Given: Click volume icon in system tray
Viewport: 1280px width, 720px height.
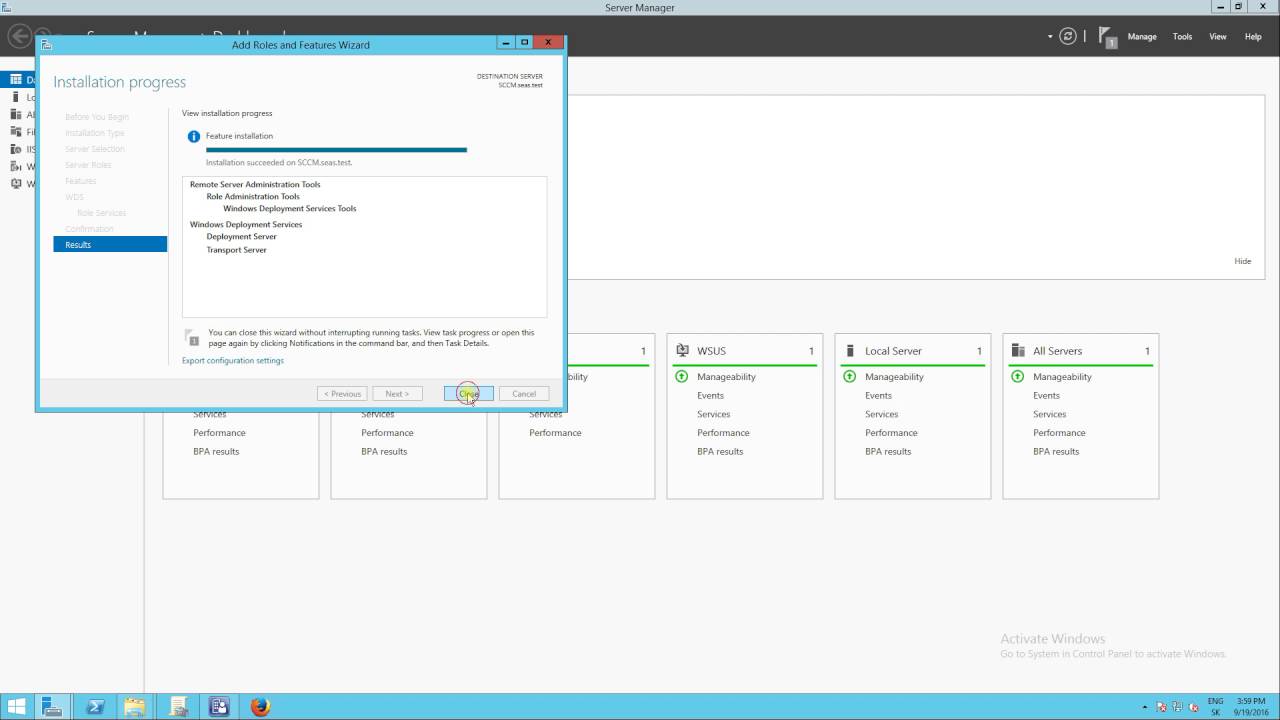Looking at the screenshot, I should pos(1195,707).
